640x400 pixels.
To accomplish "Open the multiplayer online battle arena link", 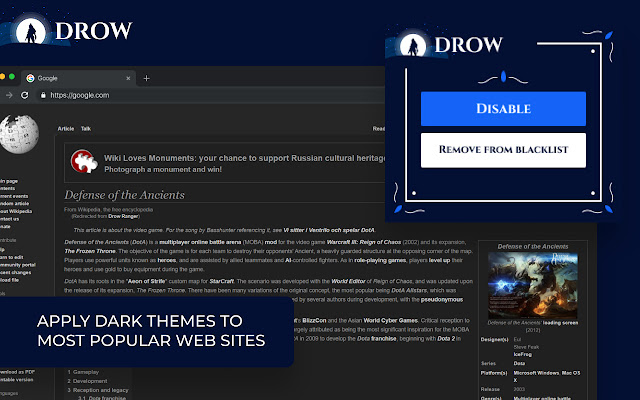I will click(x=200, y=242).
